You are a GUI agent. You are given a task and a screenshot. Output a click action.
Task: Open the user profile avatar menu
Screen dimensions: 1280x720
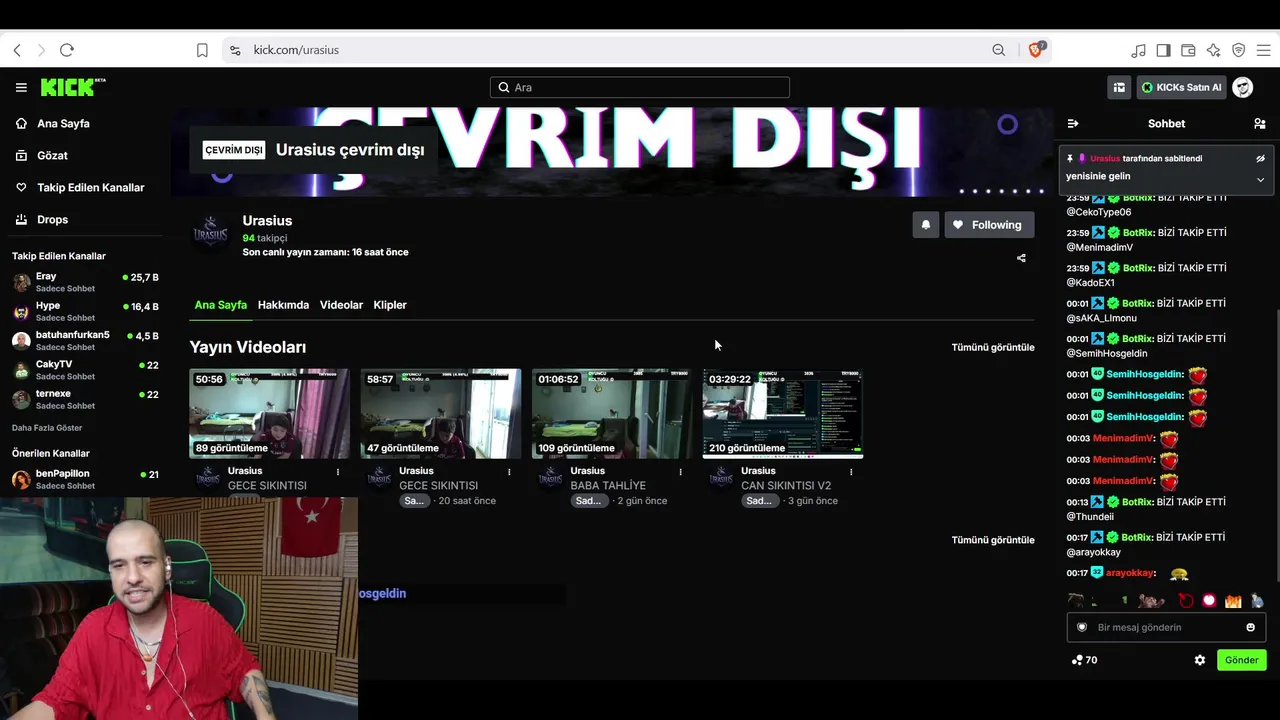[1243, 87]
